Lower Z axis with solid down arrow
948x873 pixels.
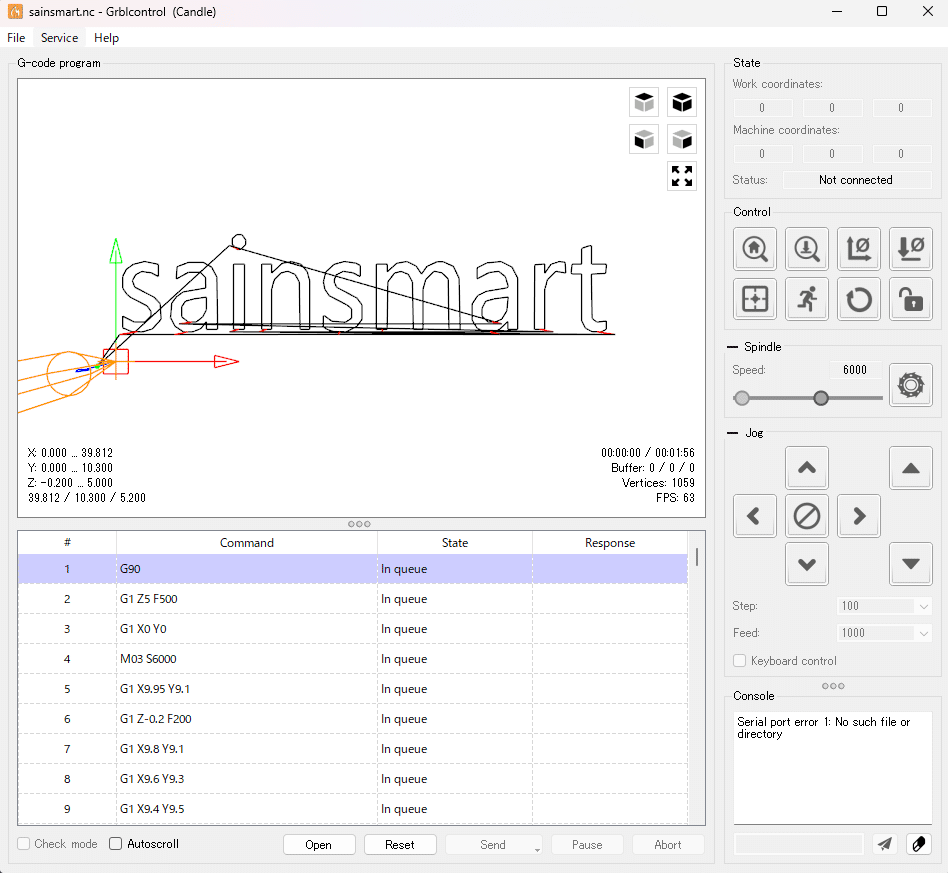[911, 564]
